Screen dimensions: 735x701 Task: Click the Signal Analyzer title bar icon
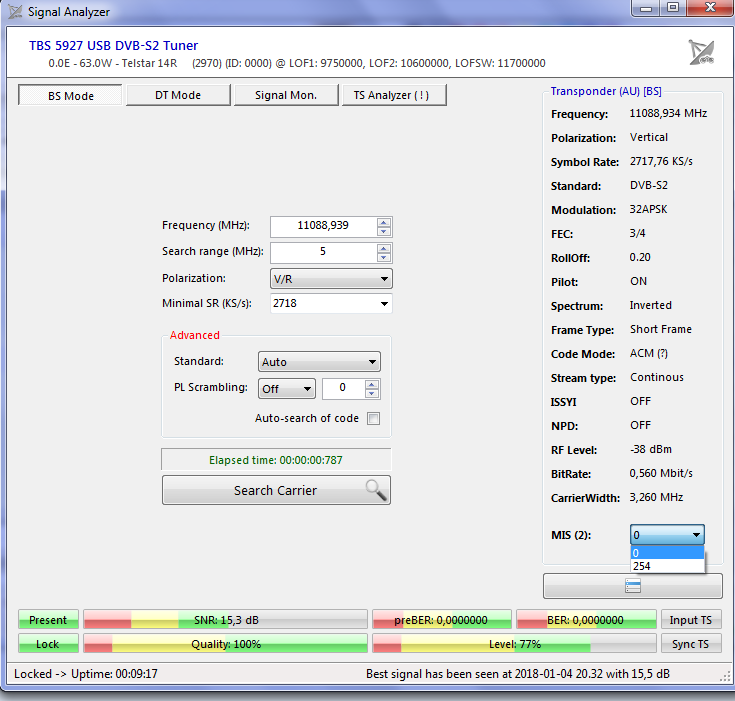click(x=16, y=12)
